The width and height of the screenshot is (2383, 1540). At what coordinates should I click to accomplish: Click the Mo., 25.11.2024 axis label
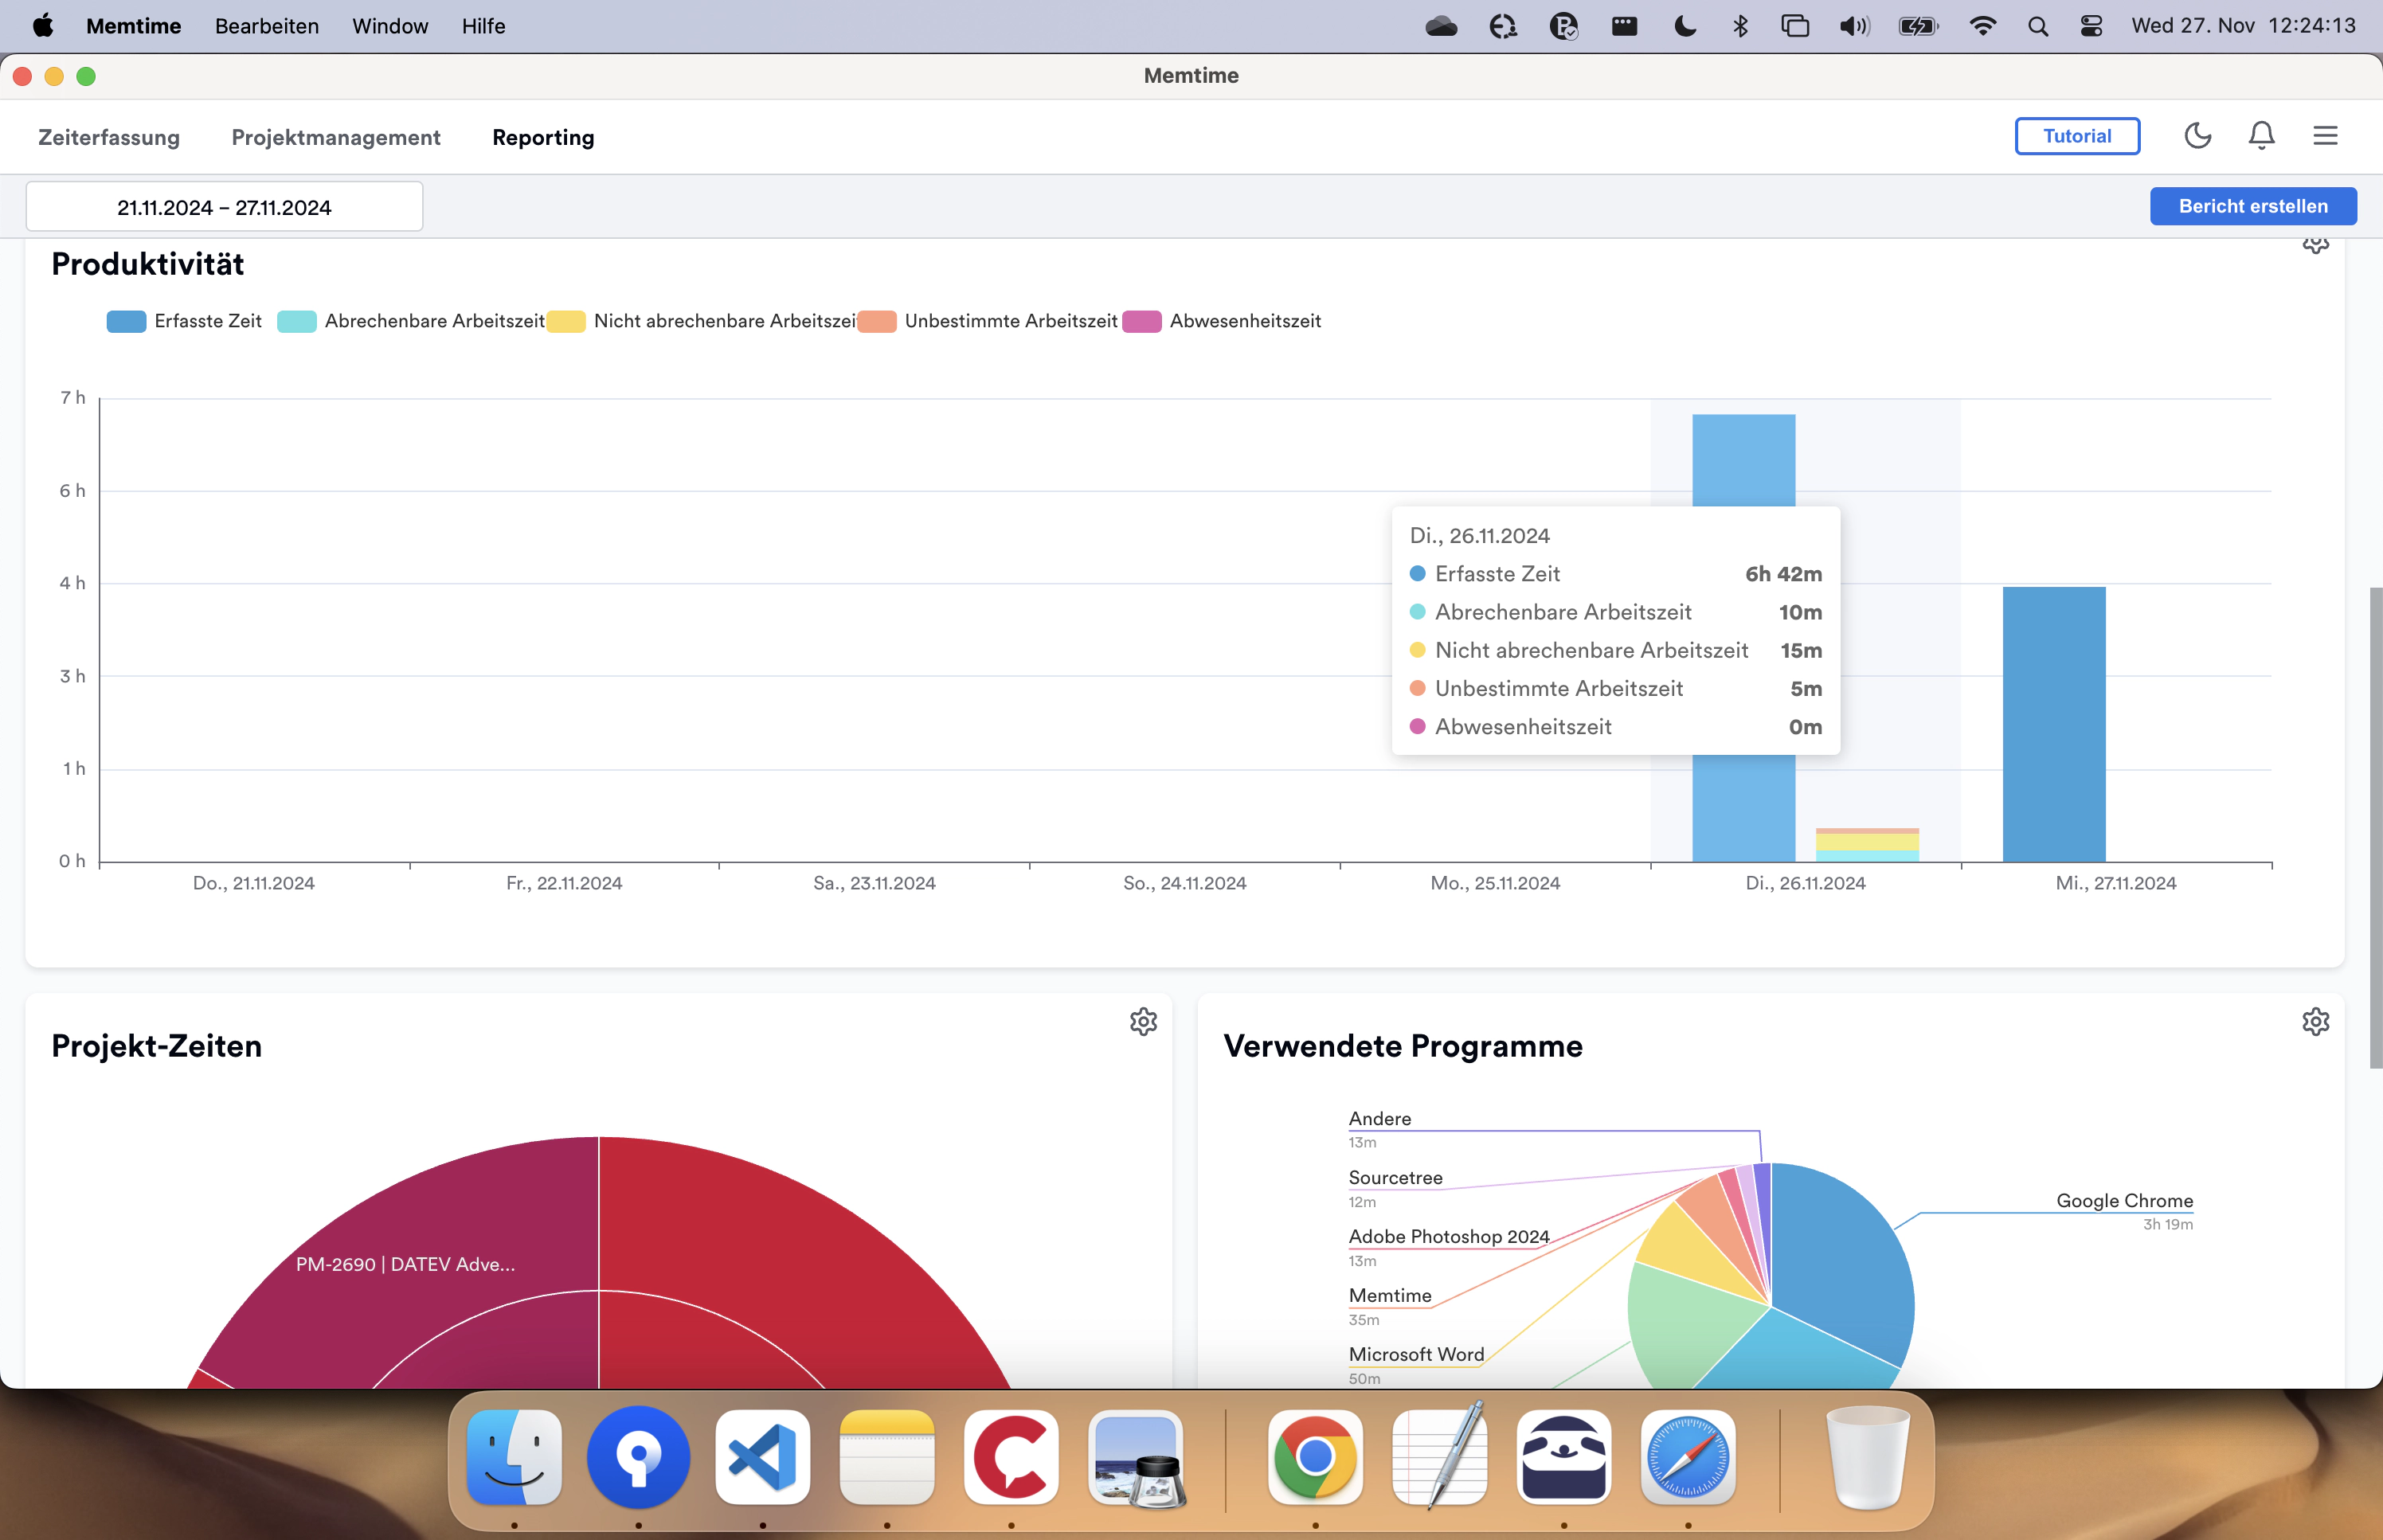[1495, 883]
